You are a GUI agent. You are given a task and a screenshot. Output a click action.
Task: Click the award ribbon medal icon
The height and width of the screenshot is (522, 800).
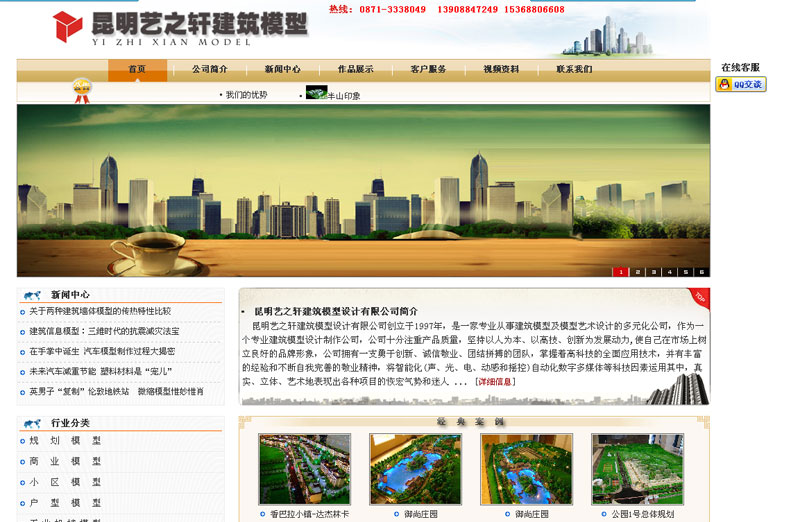coord(82,91)
